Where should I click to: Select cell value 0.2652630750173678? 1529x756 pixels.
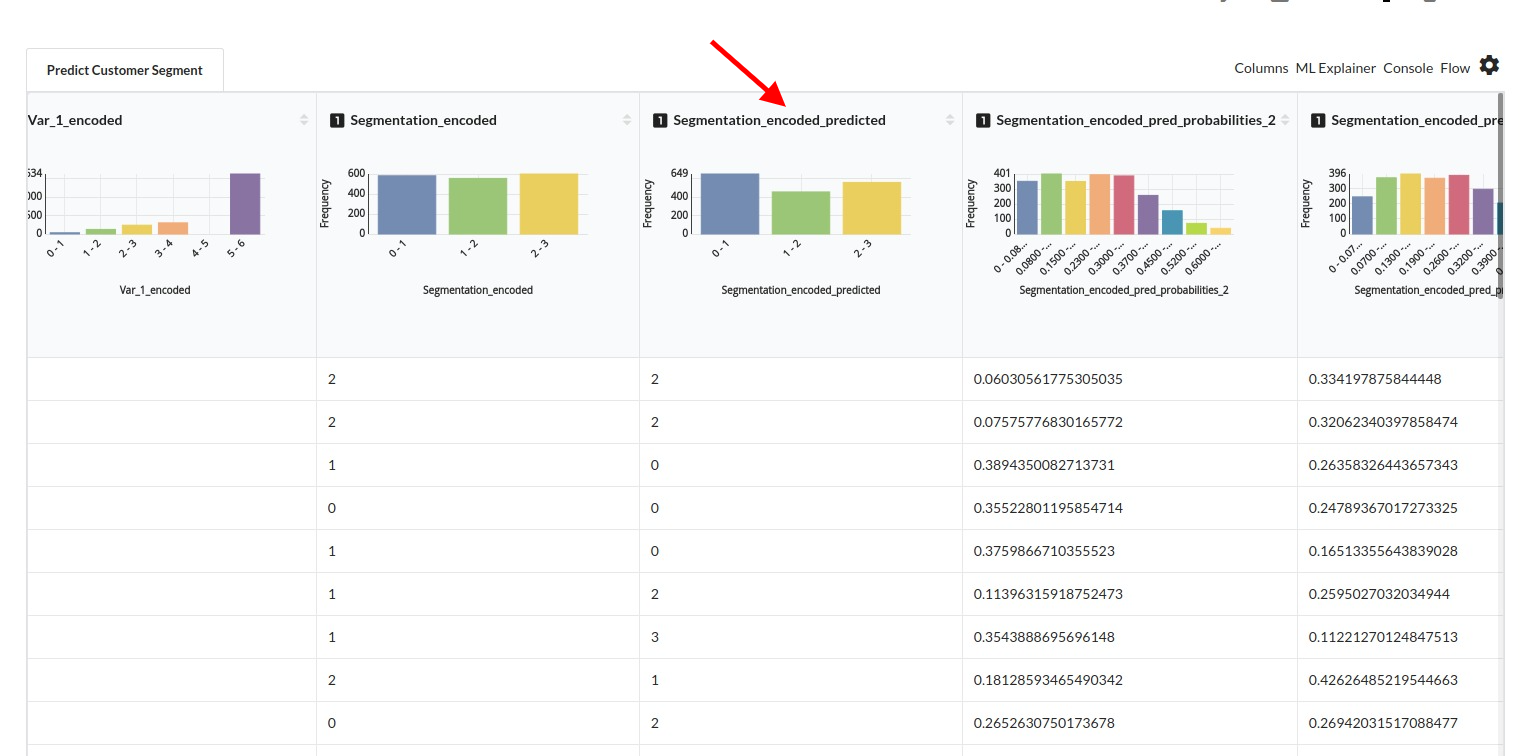(1044, 723)
